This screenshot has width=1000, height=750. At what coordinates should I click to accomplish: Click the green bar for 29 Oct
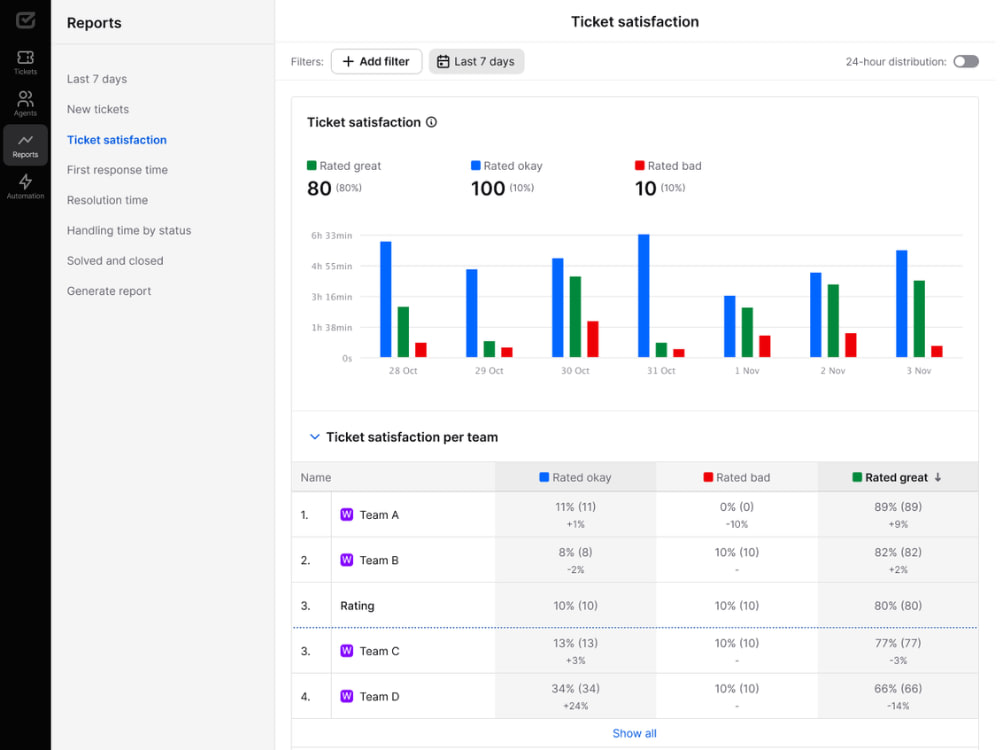click(x=489, y=349)
